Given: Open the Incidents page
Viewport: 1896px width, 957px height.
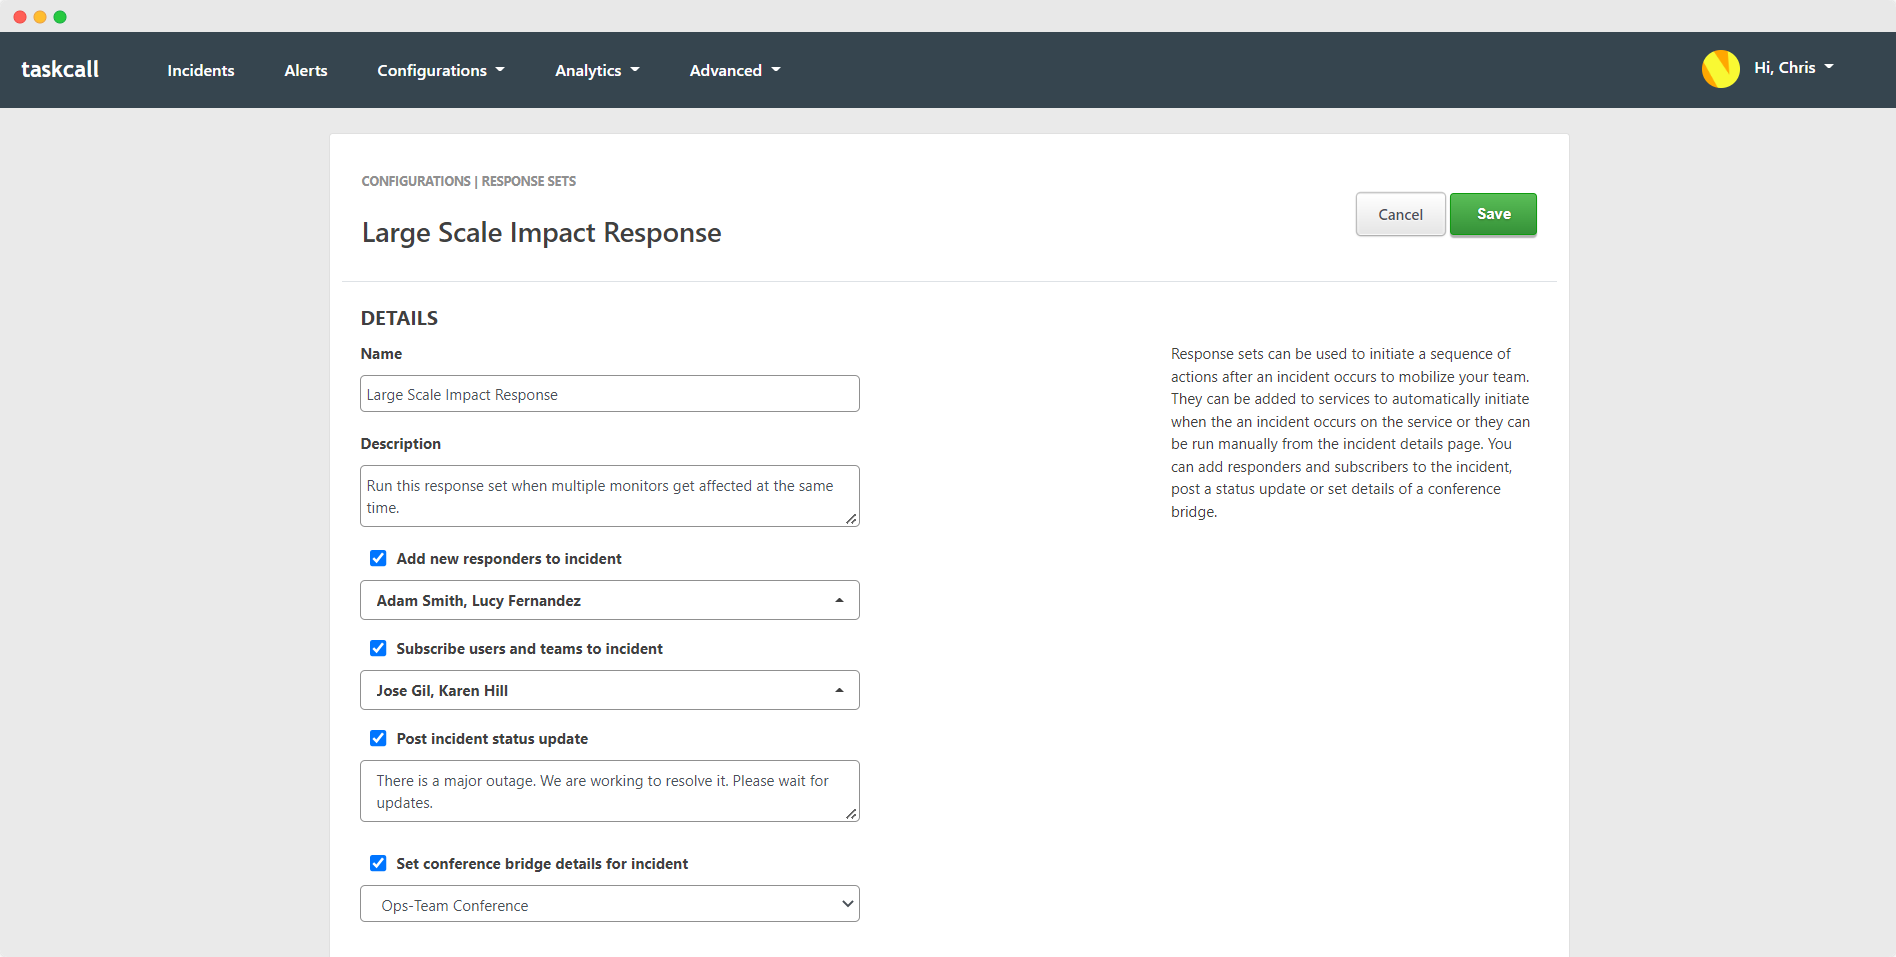Looking at the screenshot, I should pyautogui.click(x=201, y=70).
